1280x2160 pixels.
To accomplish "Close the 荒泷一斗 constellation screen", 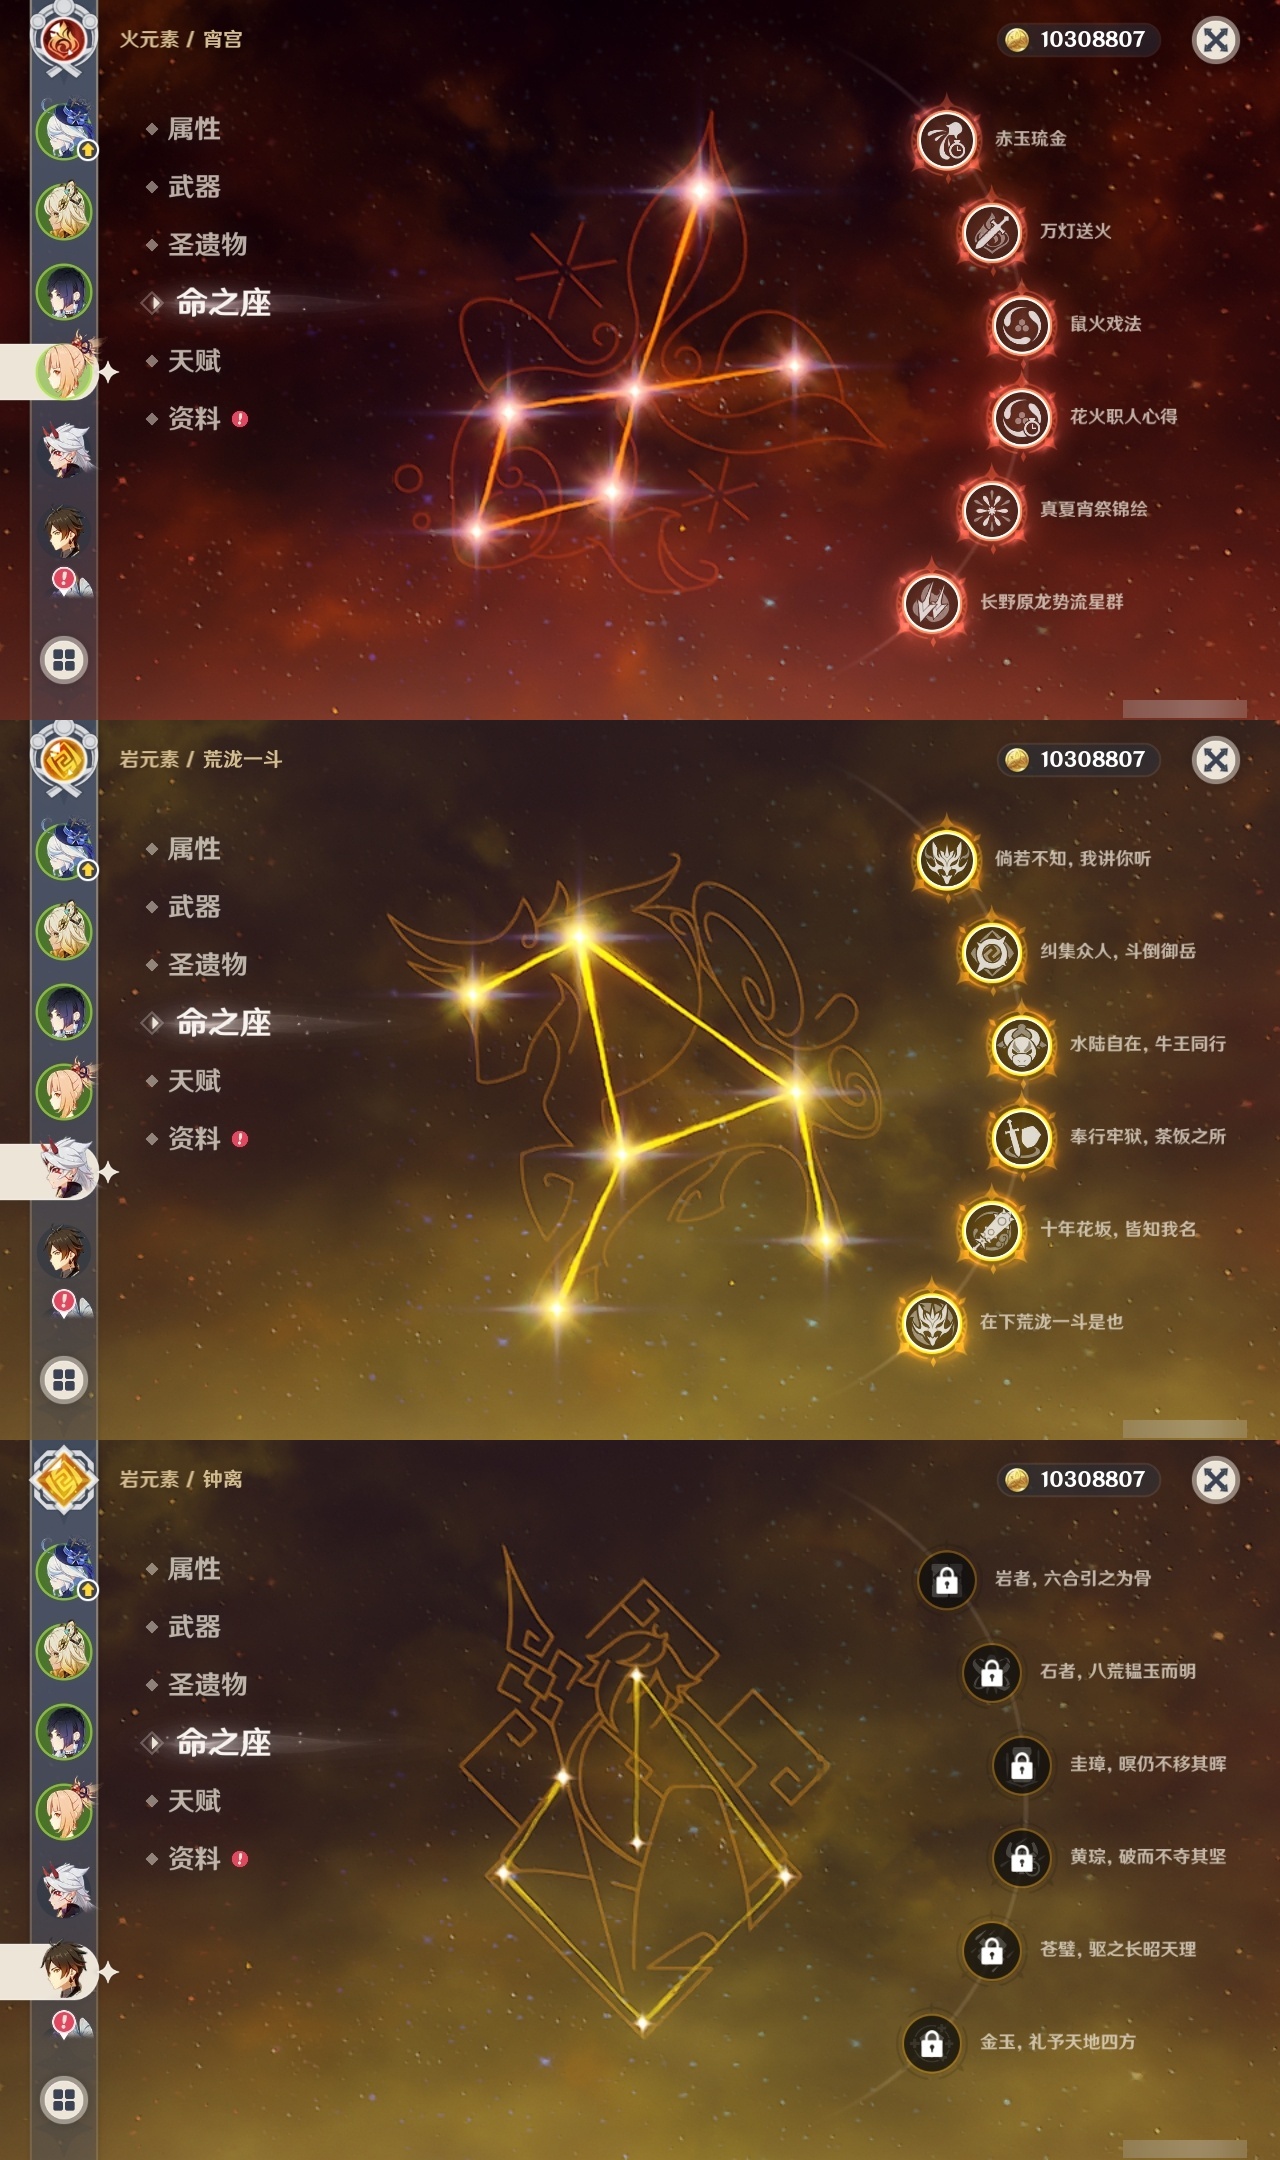I will (1215, 760).
